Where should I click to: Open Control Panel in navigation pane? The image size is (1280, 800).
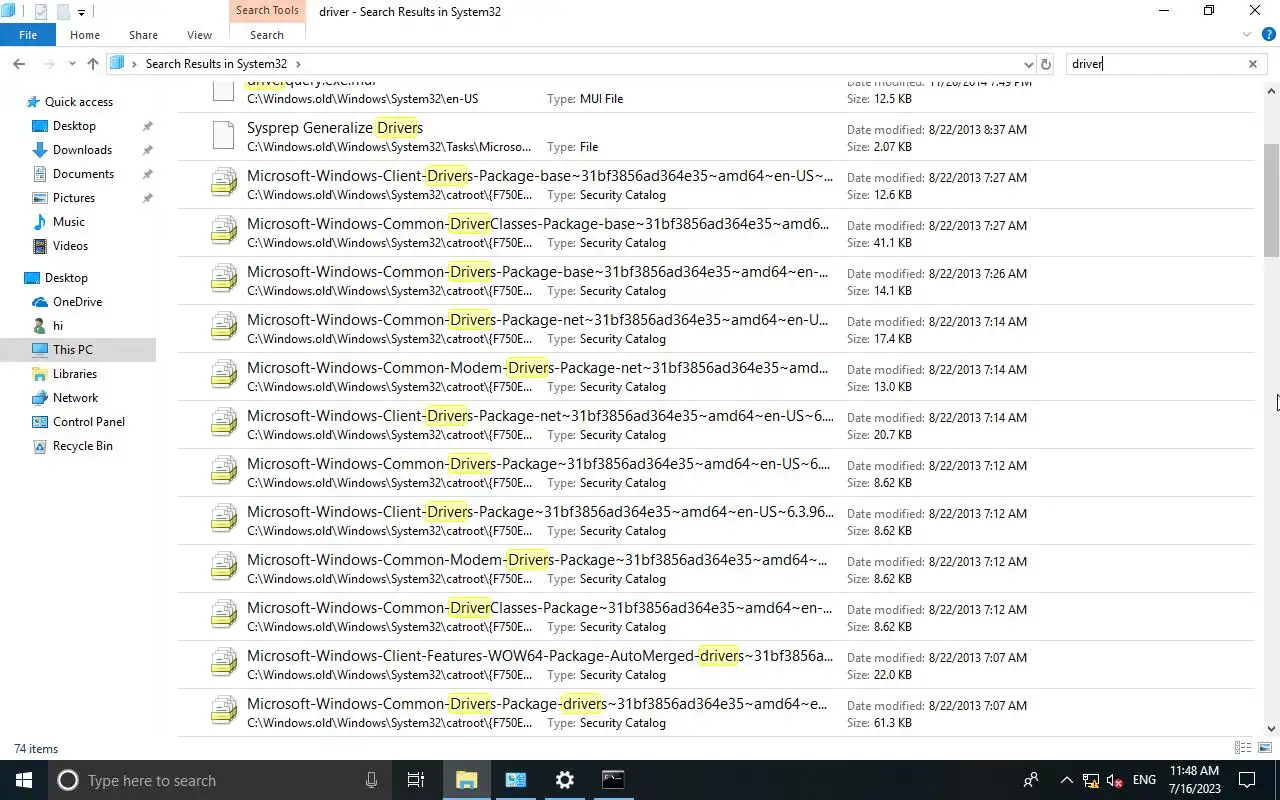click(88, 422)
